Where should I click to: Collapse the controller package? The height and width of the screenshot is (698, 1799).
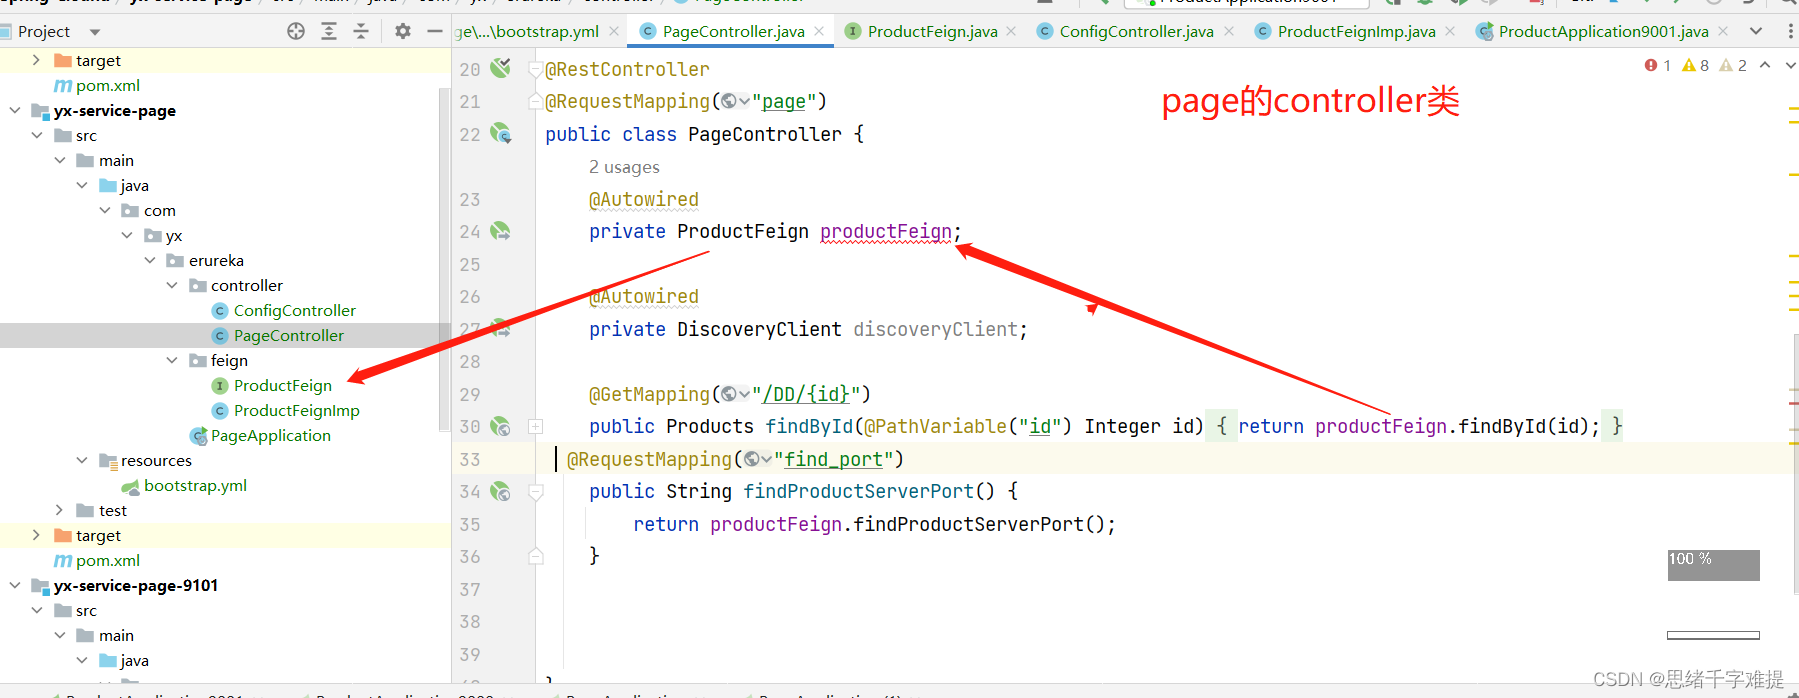[172, 285]
